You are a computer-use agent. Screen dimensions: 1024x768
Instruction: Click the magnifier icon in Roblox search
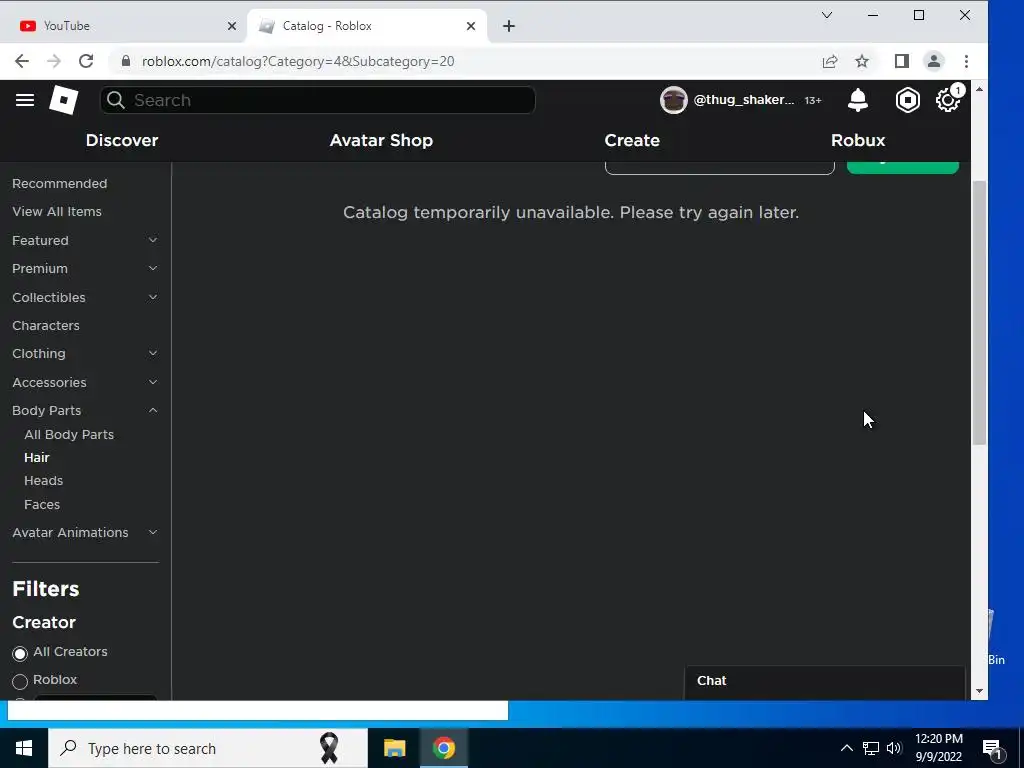[116, 100]
